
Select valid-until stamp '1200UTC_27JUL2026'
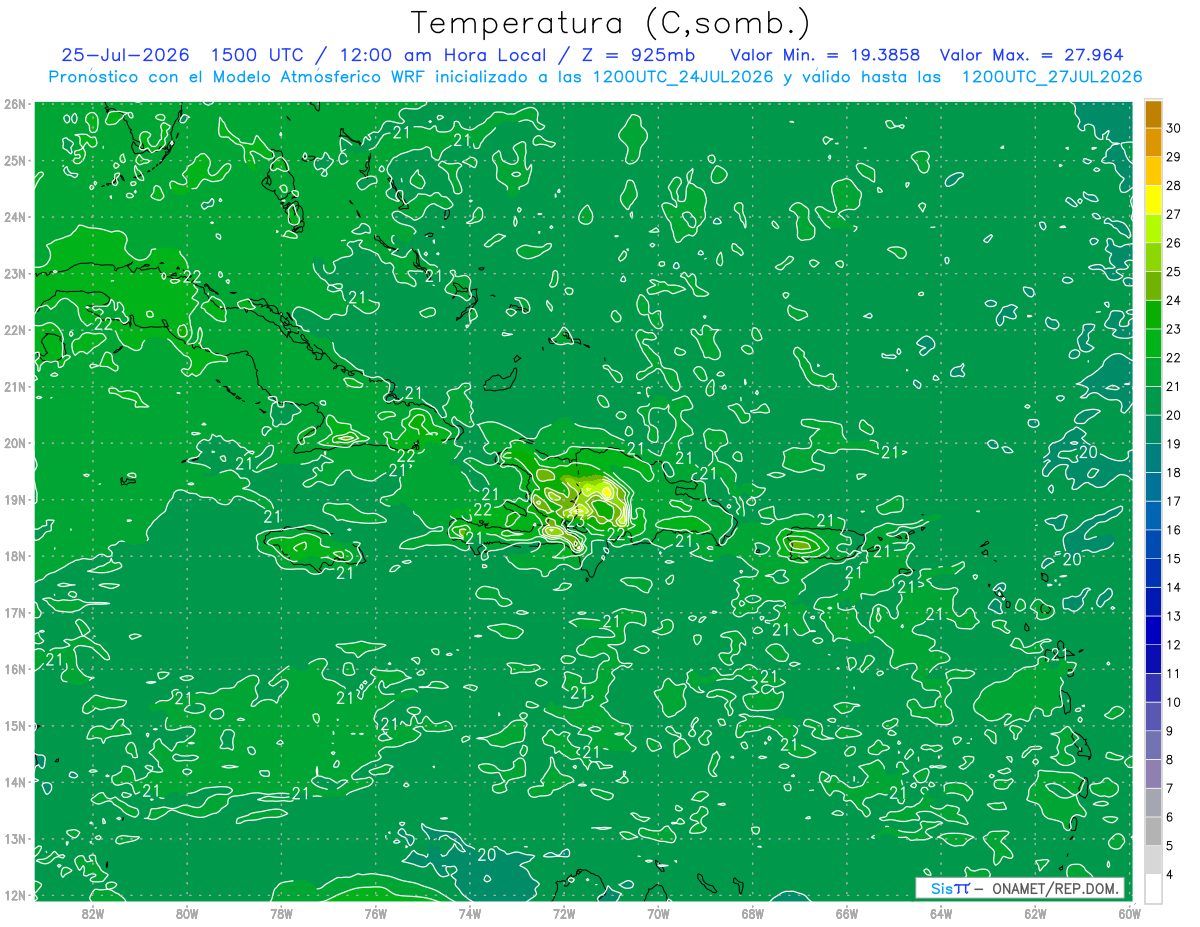point(1052,77)
